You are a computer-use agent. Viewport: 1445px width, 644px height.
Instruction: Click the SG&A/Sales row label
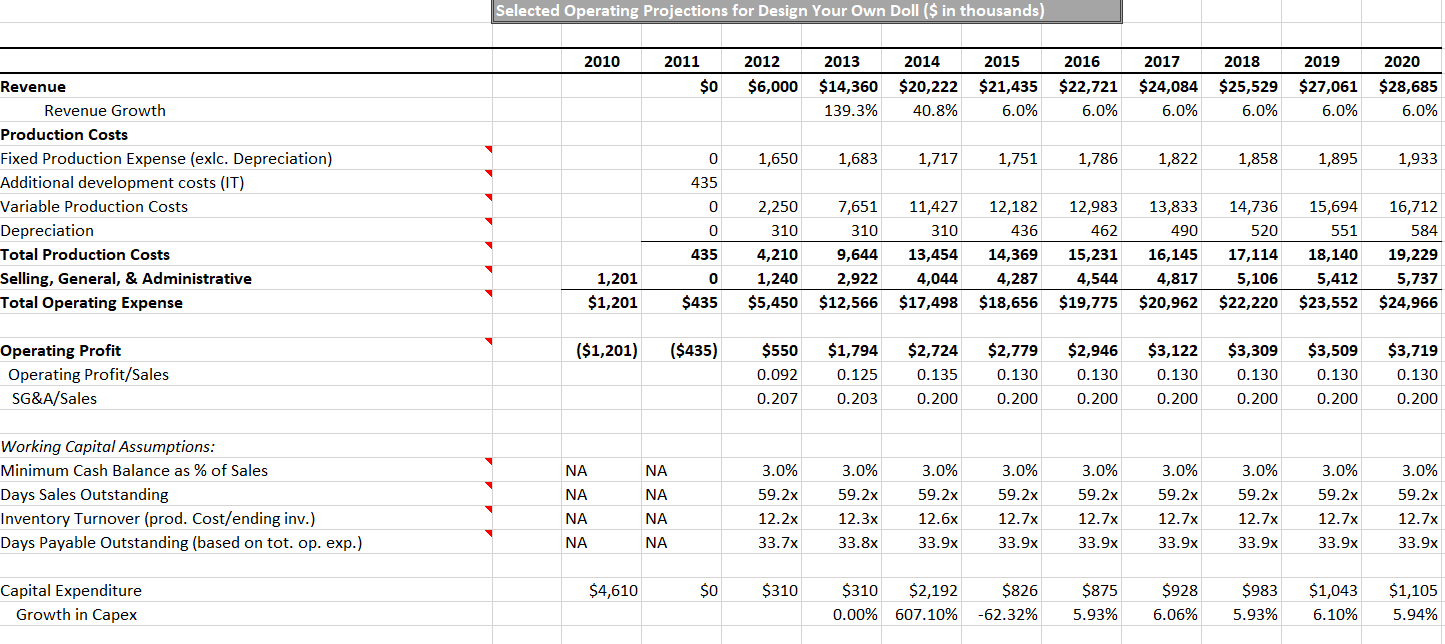tap(55, 398)
